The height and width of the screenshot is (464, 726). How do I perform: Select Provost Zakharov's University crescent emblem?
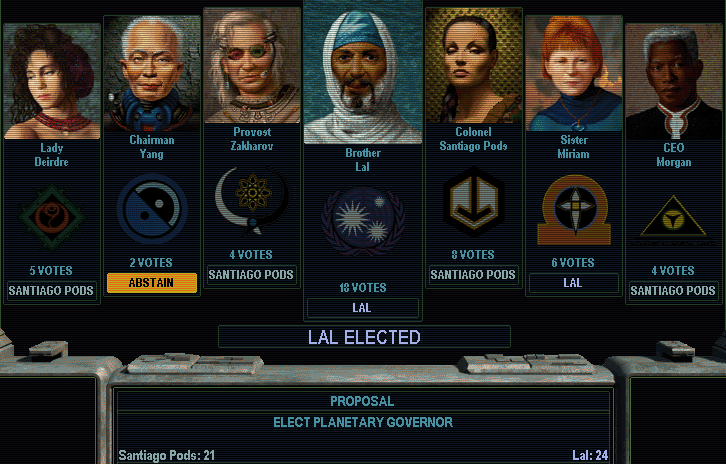(x=251, y=200)
